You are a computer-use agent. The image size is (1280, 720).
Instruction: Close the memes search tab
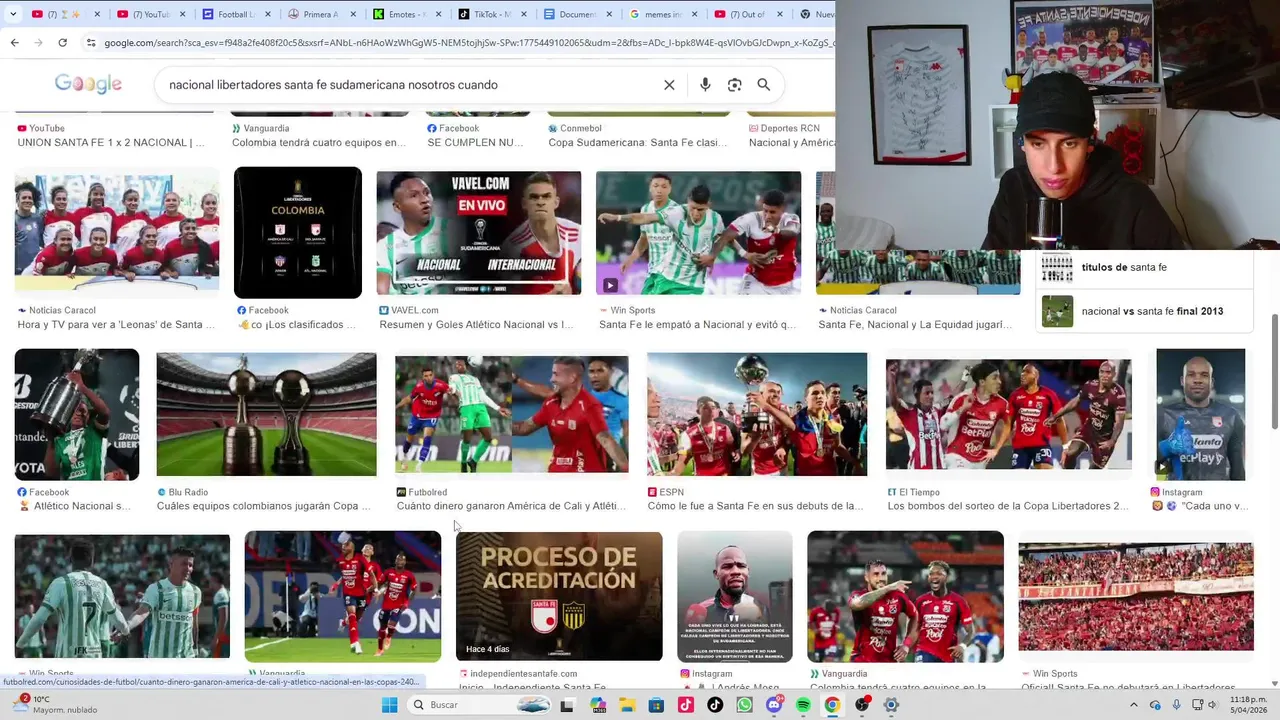point(695,14)
